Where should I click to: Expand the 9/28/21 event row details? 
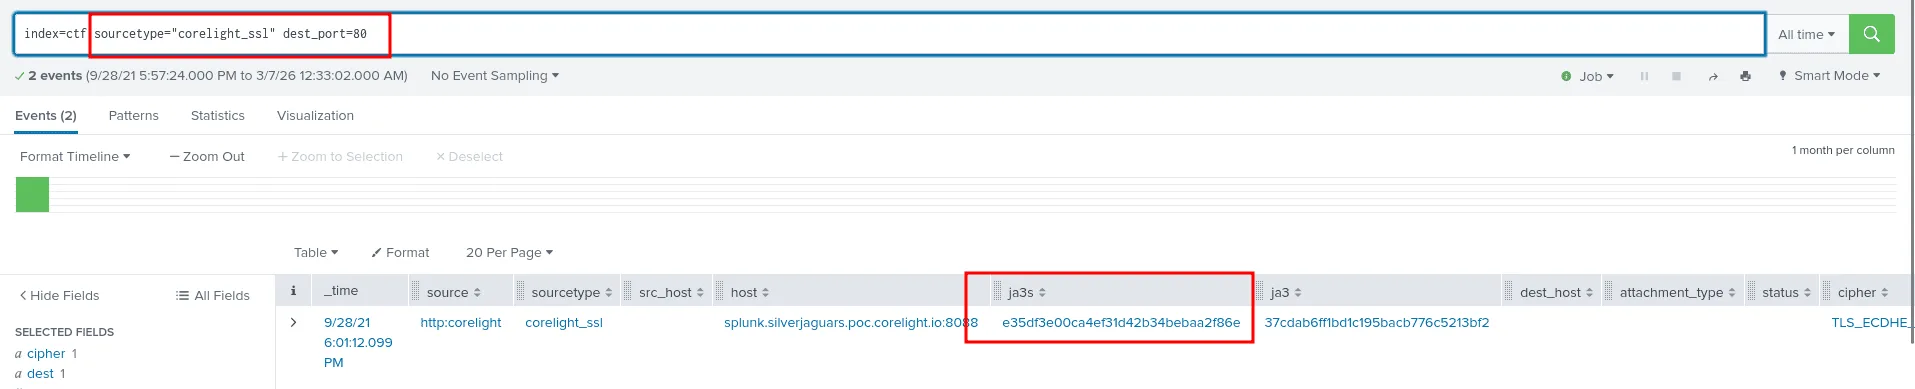tap(293, 322)
